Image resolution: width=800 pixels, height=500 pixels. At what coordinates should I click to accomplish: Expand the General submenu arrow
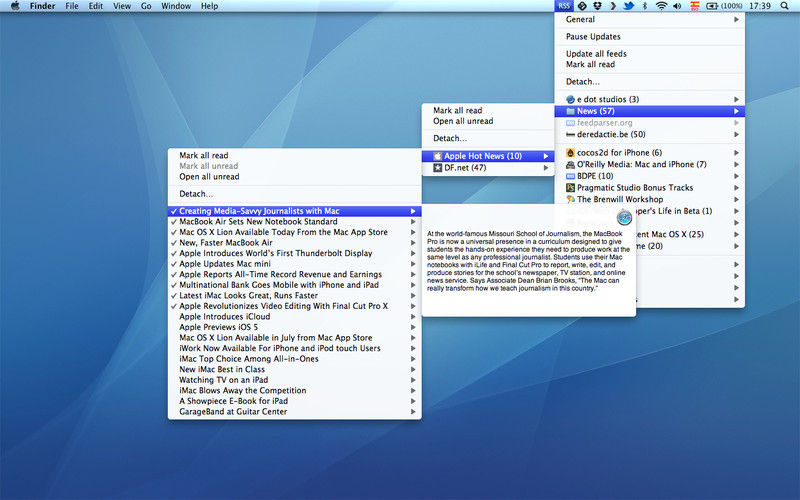(x=736, y=19)
